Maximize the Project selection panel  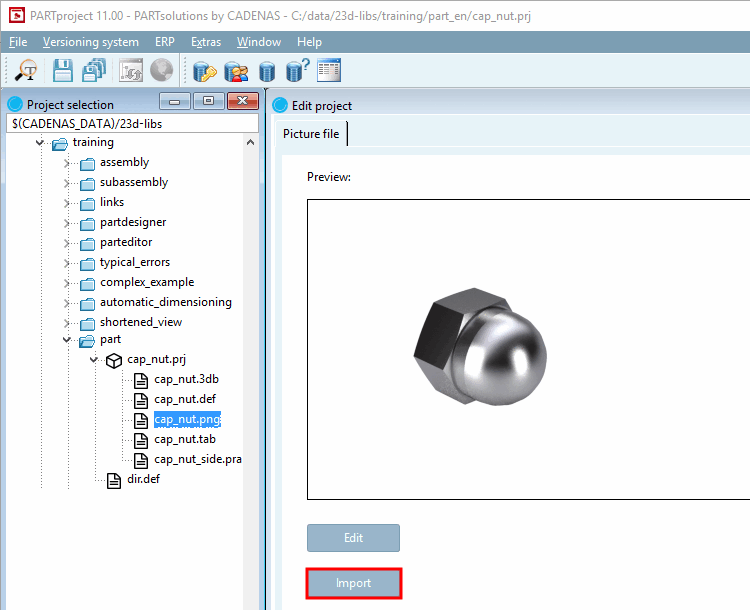point(209,101)
